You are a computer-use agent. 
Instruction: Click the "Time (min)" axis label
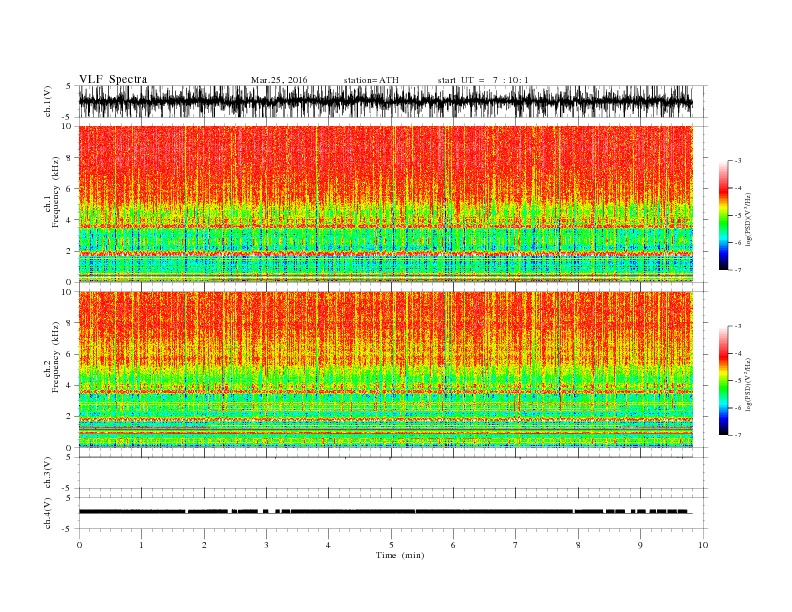400,555
